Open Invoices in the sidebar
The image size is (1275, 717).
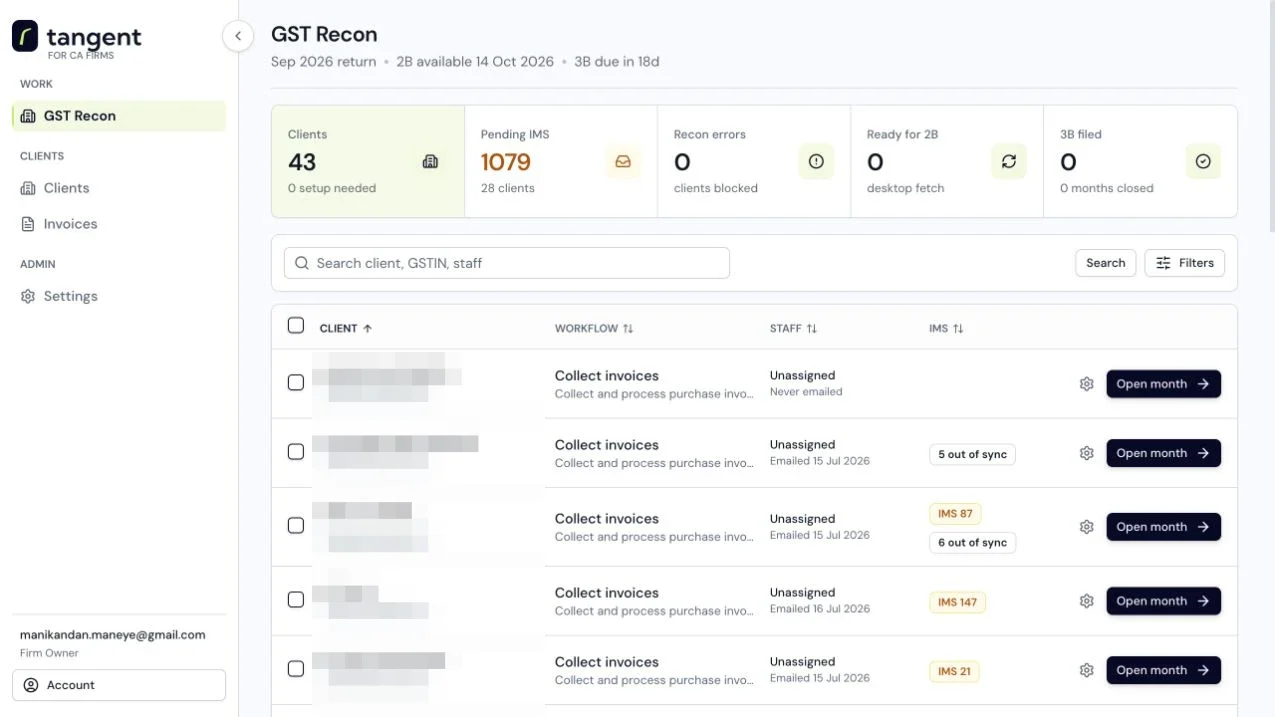click(x=119, y=224)
